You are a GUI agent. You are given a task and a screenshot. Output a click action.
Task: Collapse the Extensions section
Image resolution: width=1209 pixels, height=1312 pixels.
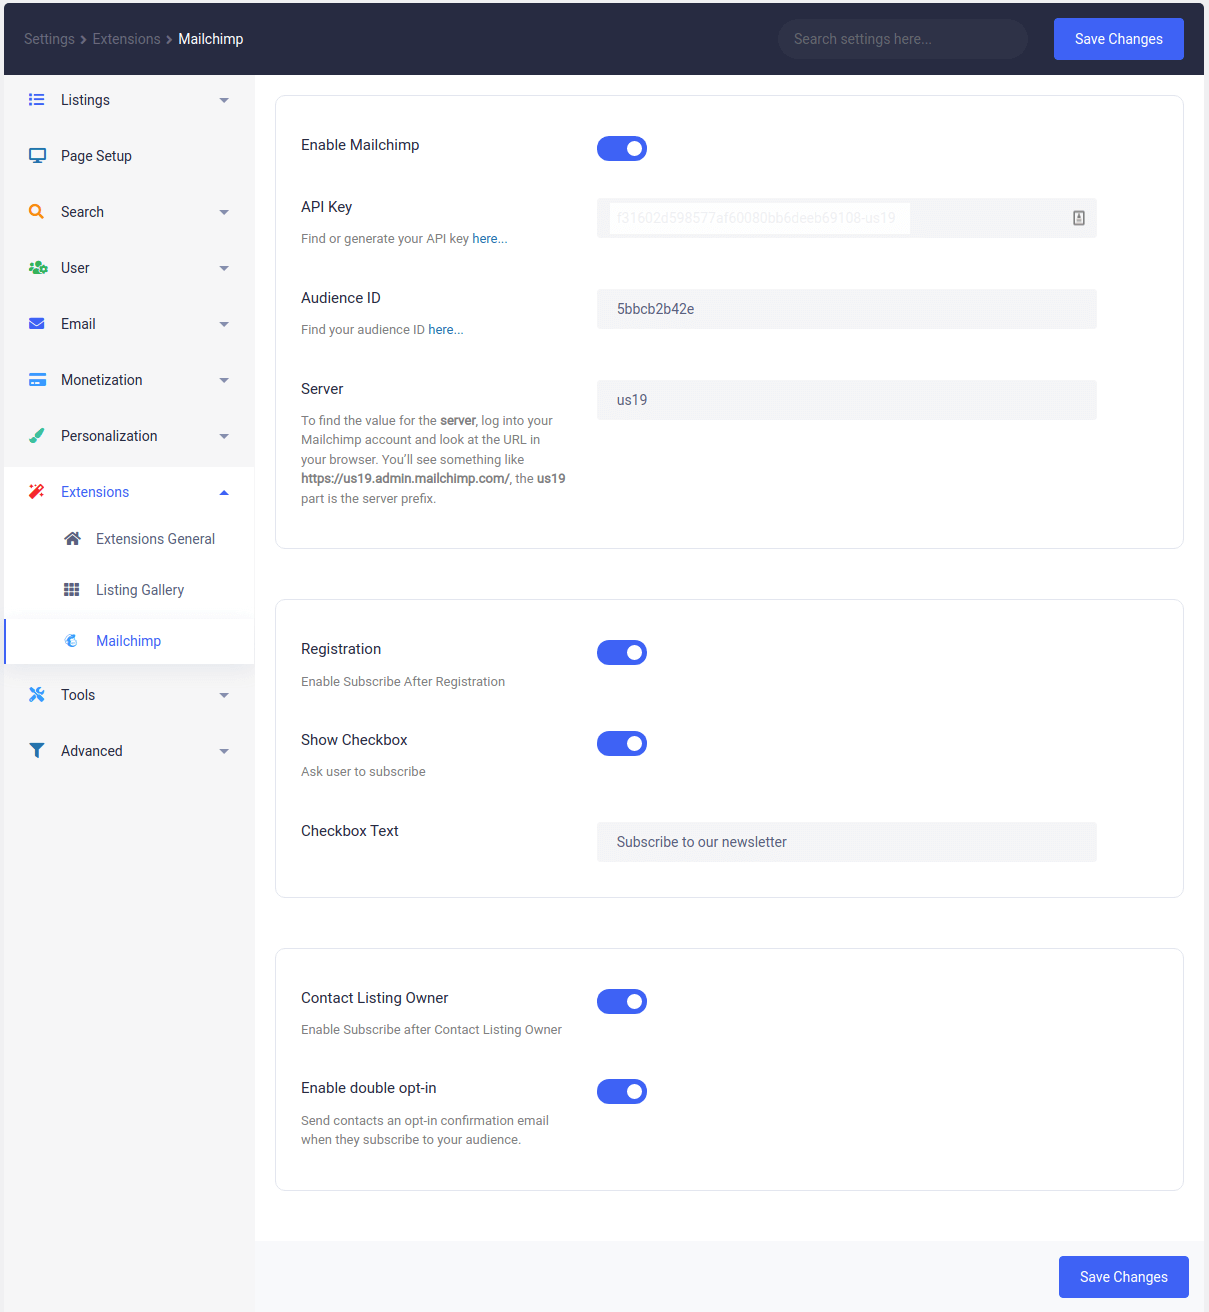point(224,491)
